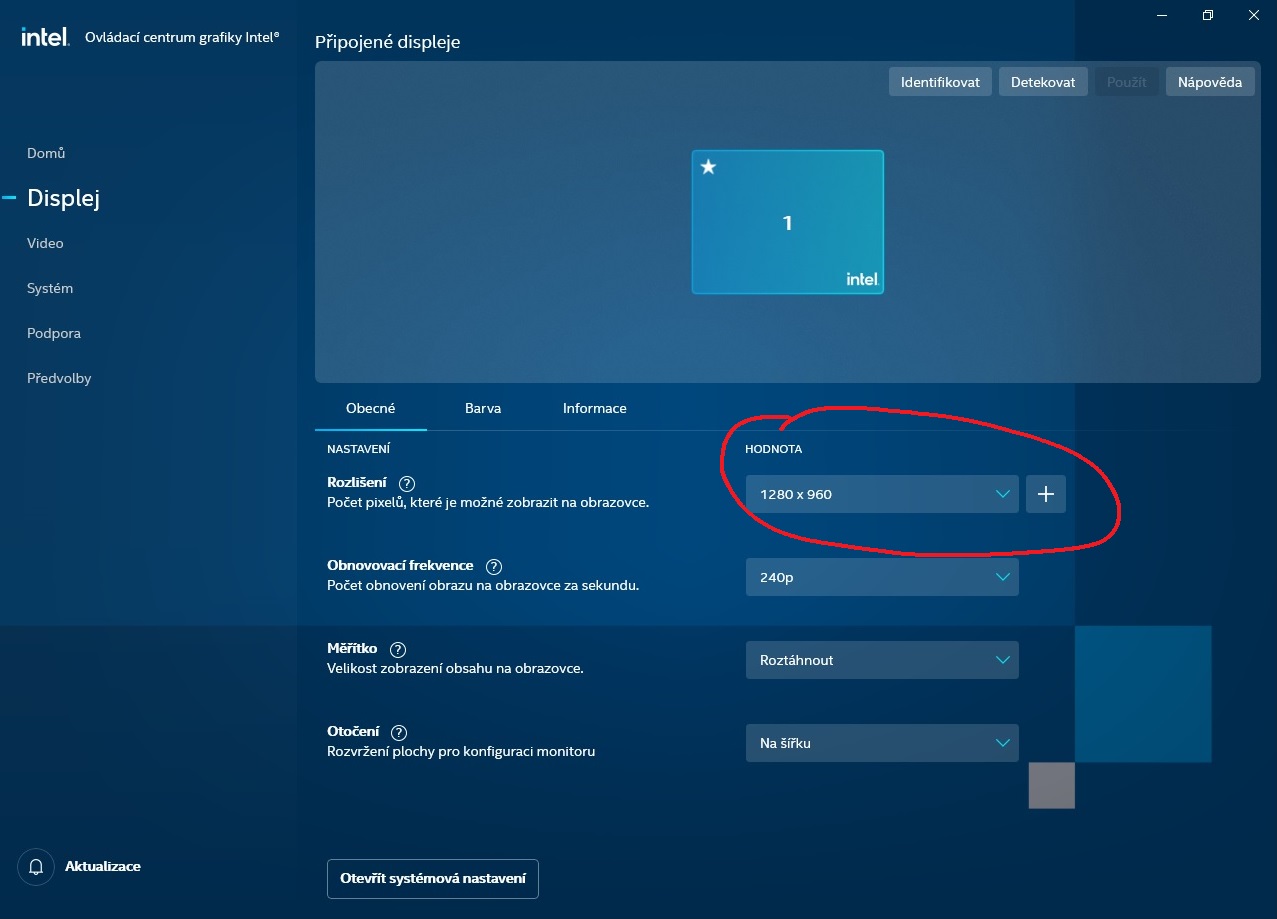The height and width of the screenshot is (919, 1277).
Task: Minimize the Intel graphics window
Action: click(1162, 15)
